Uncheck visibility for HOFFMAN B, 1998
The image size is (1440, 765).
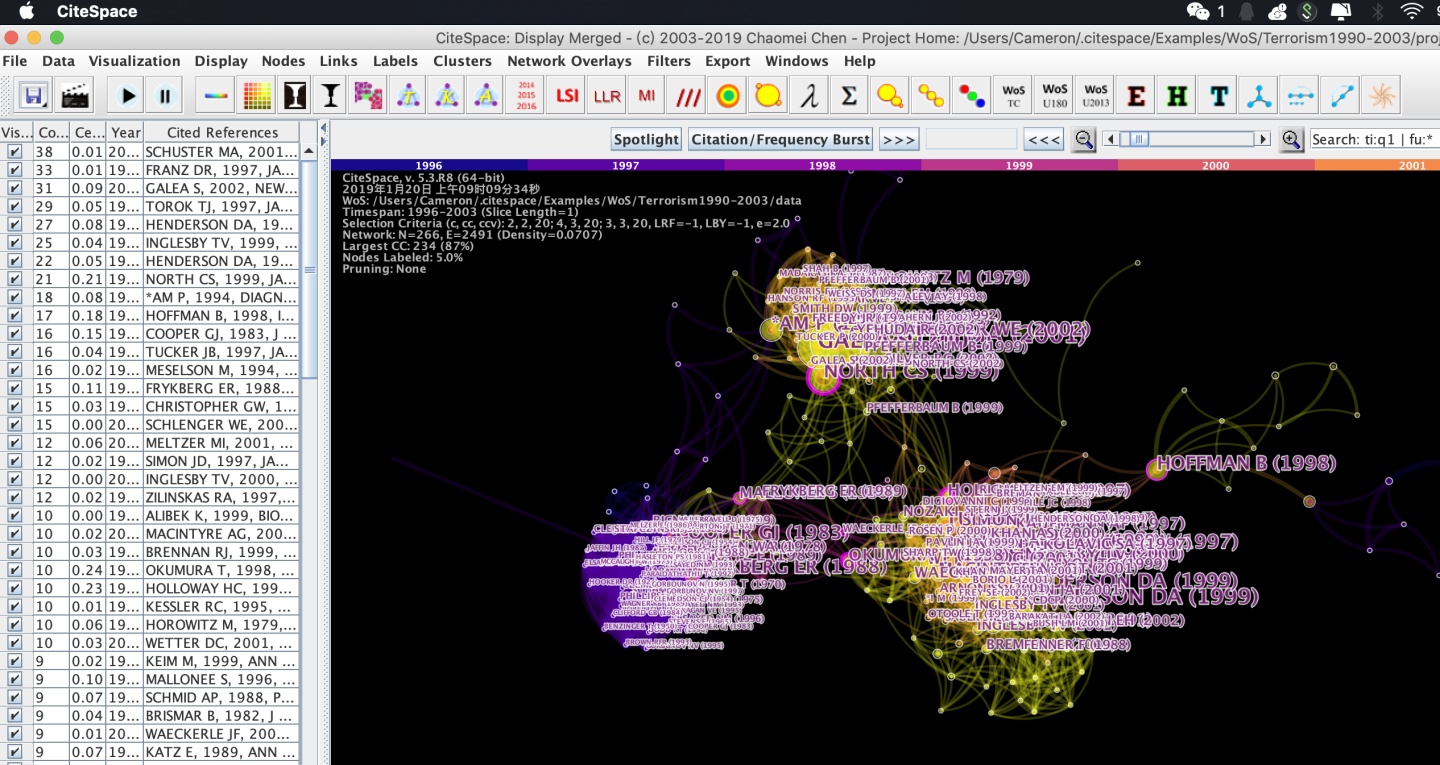point(15,315)
